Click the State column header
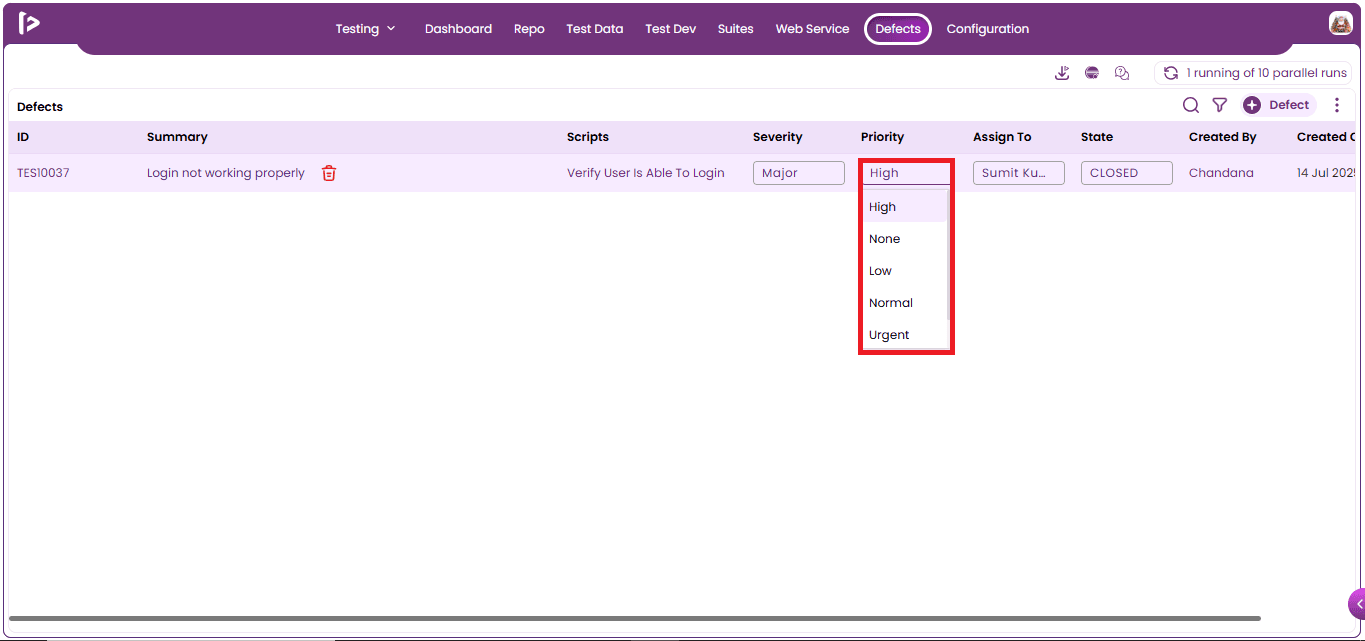Screen dimensions: 1365x641 click(x=1097, y=137)
